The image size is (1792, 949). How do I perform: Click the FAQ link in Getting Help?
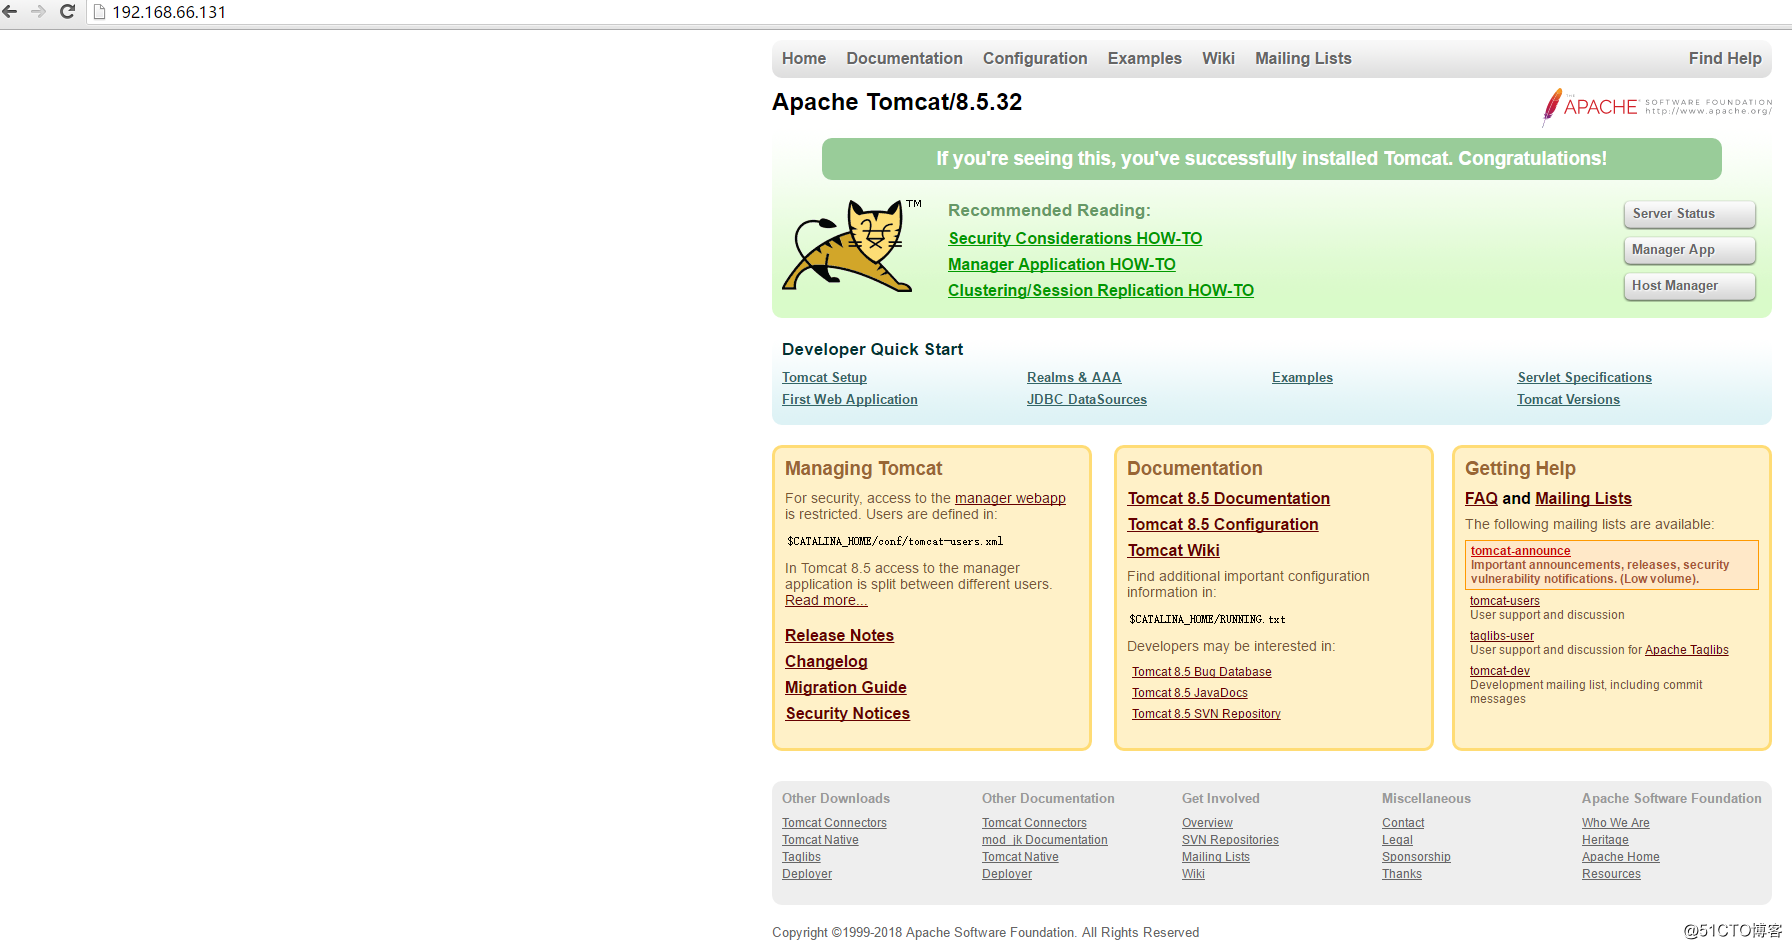pyautogui.click(x=1481, y=498)
